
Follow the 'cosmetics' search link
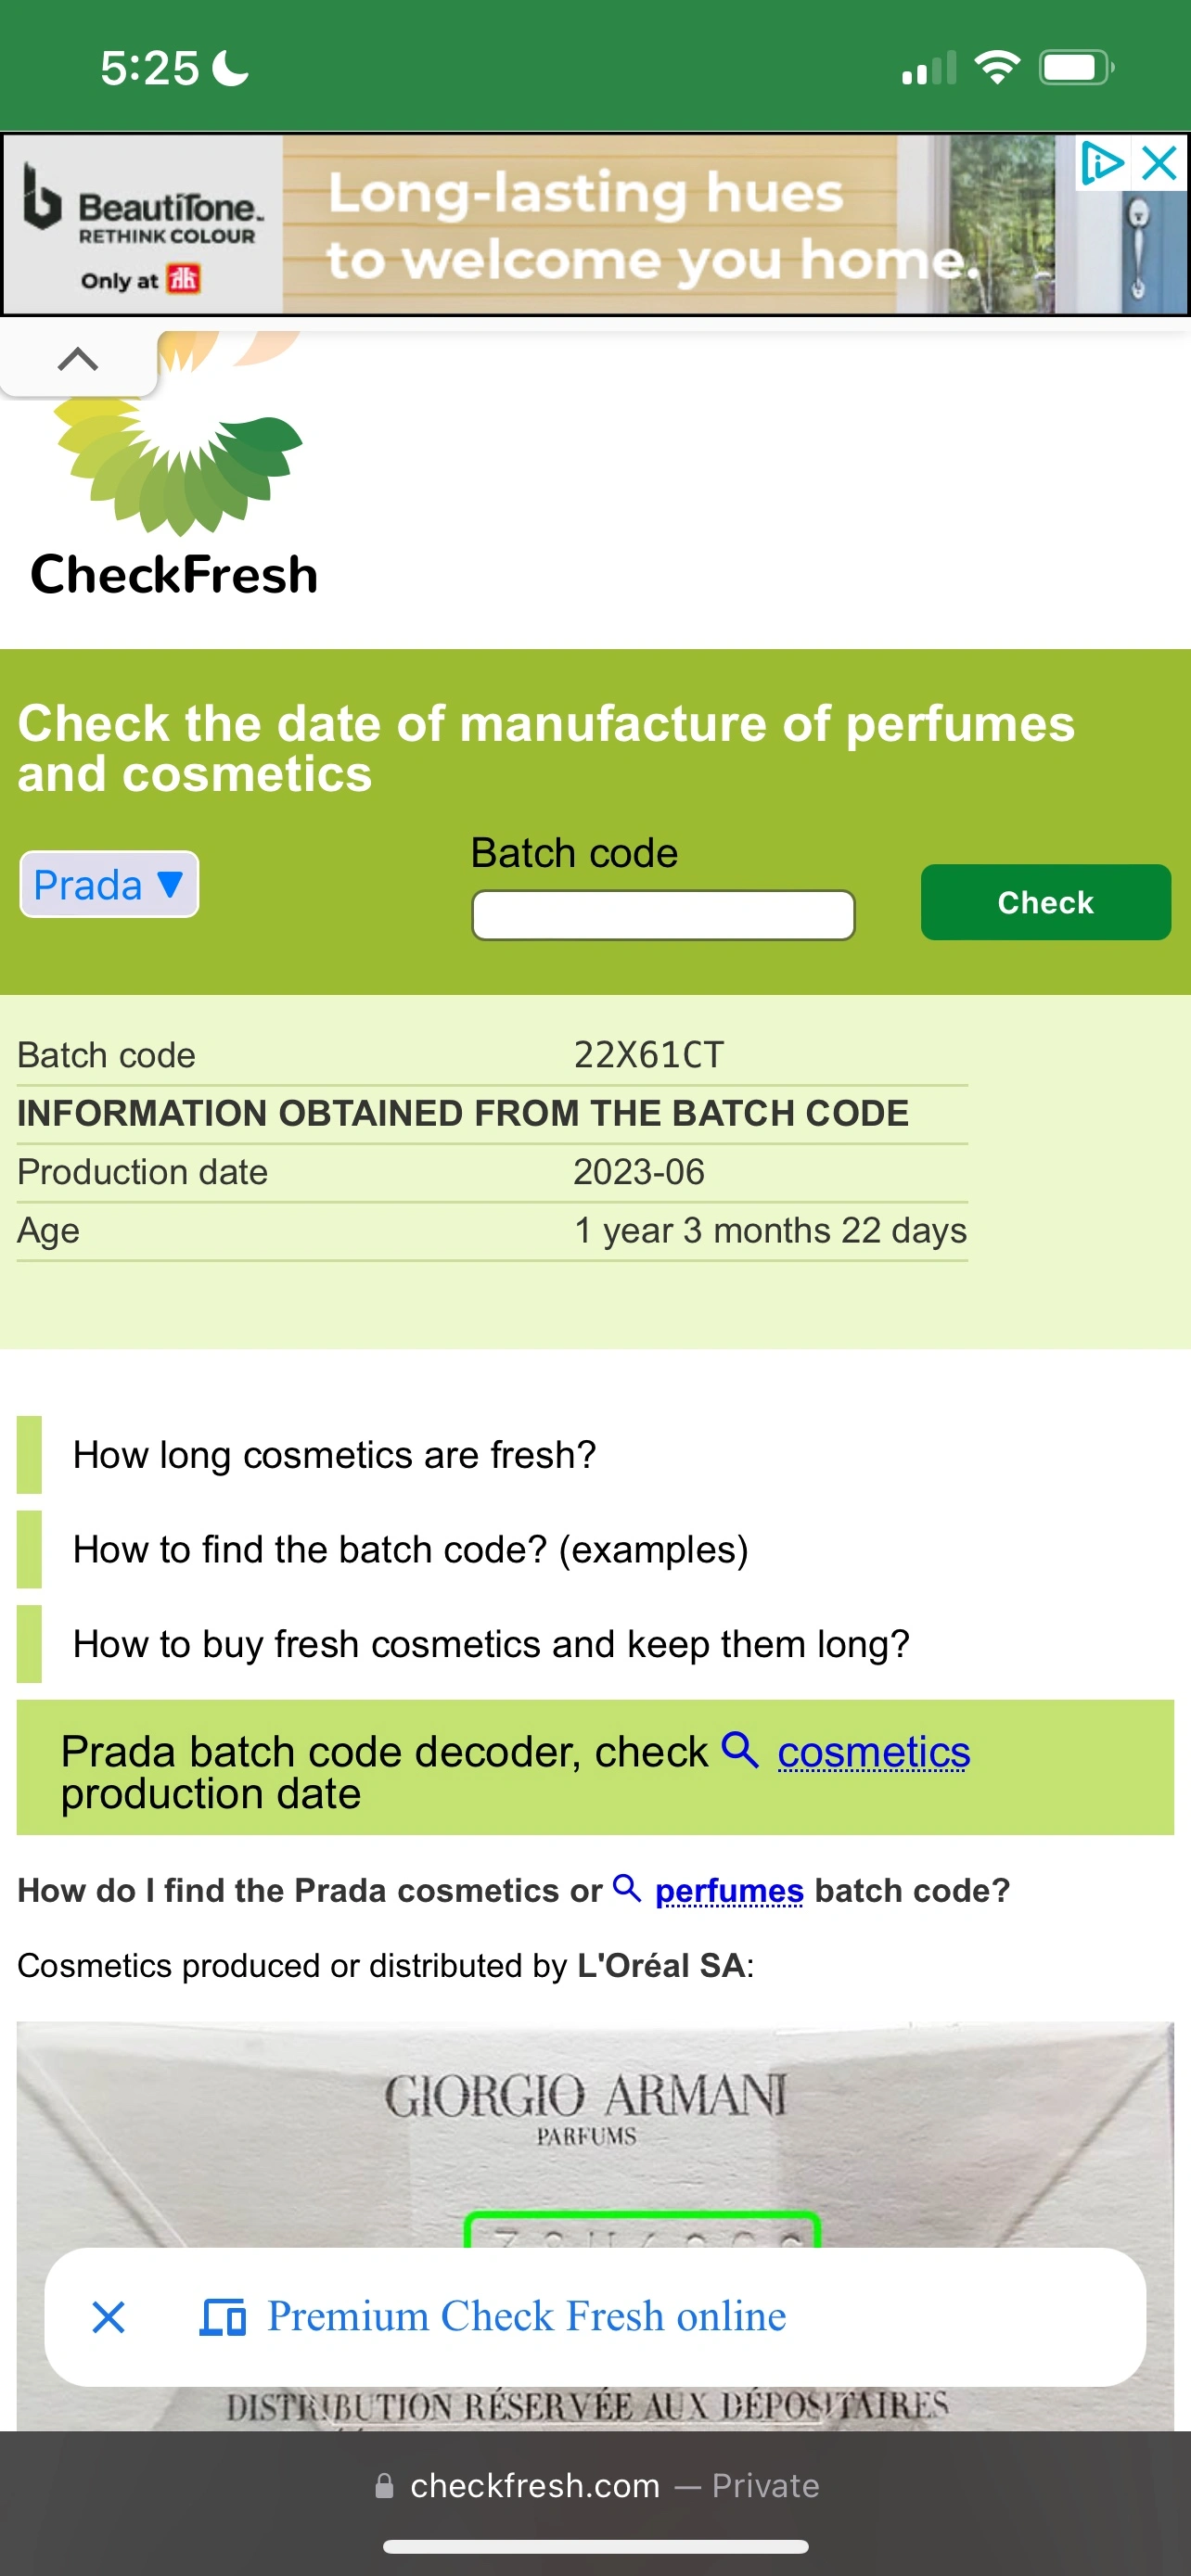873,1752
